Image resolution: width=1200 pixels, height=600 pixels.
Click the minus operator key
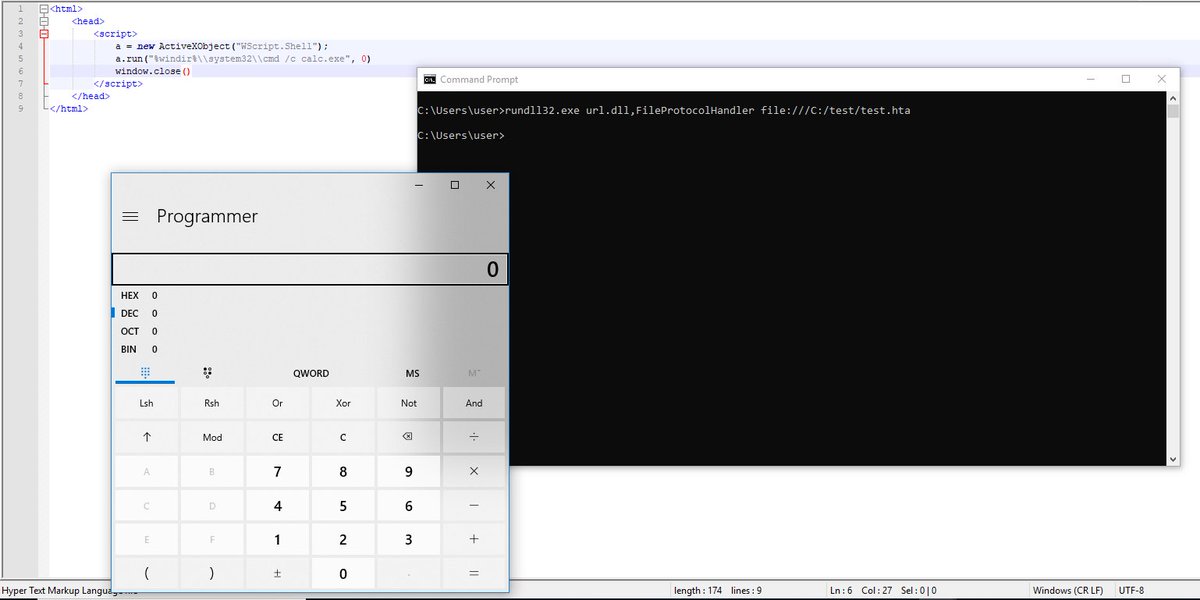click(x=474, y=506)
